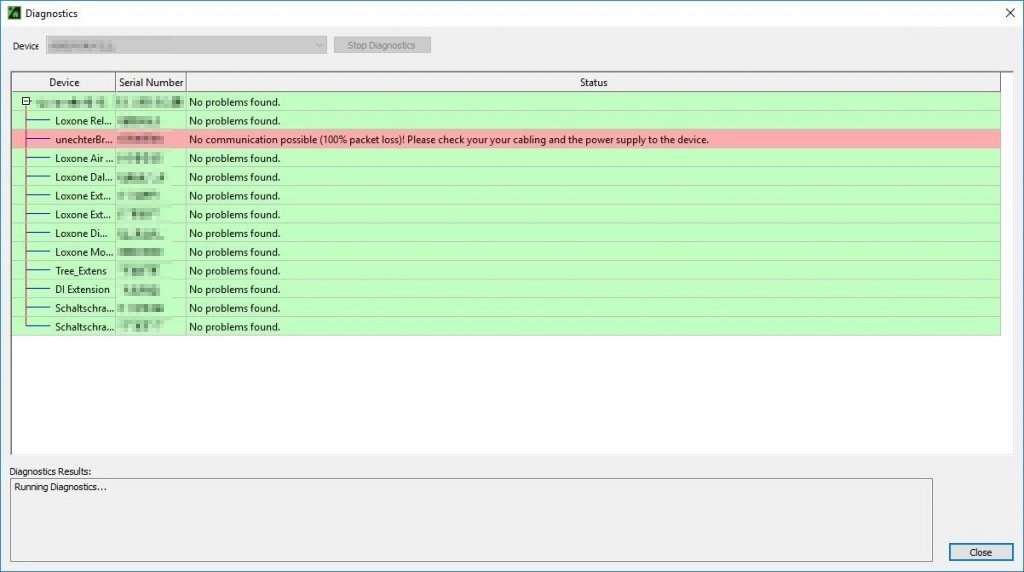1024x572 pixels.
Task: Select the DI Extension device row
Action: click(x=82, y=290)
